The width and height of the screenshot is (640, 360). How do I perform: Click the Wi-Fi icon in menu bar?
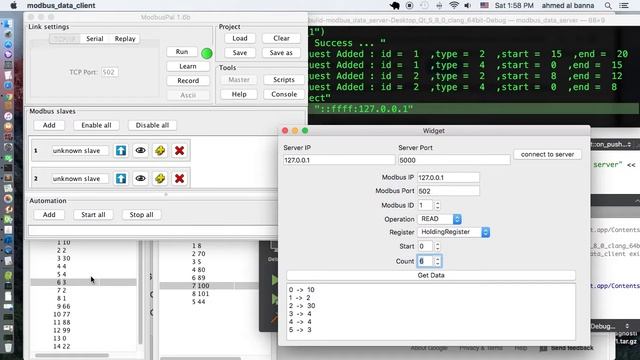pos(453,5)
